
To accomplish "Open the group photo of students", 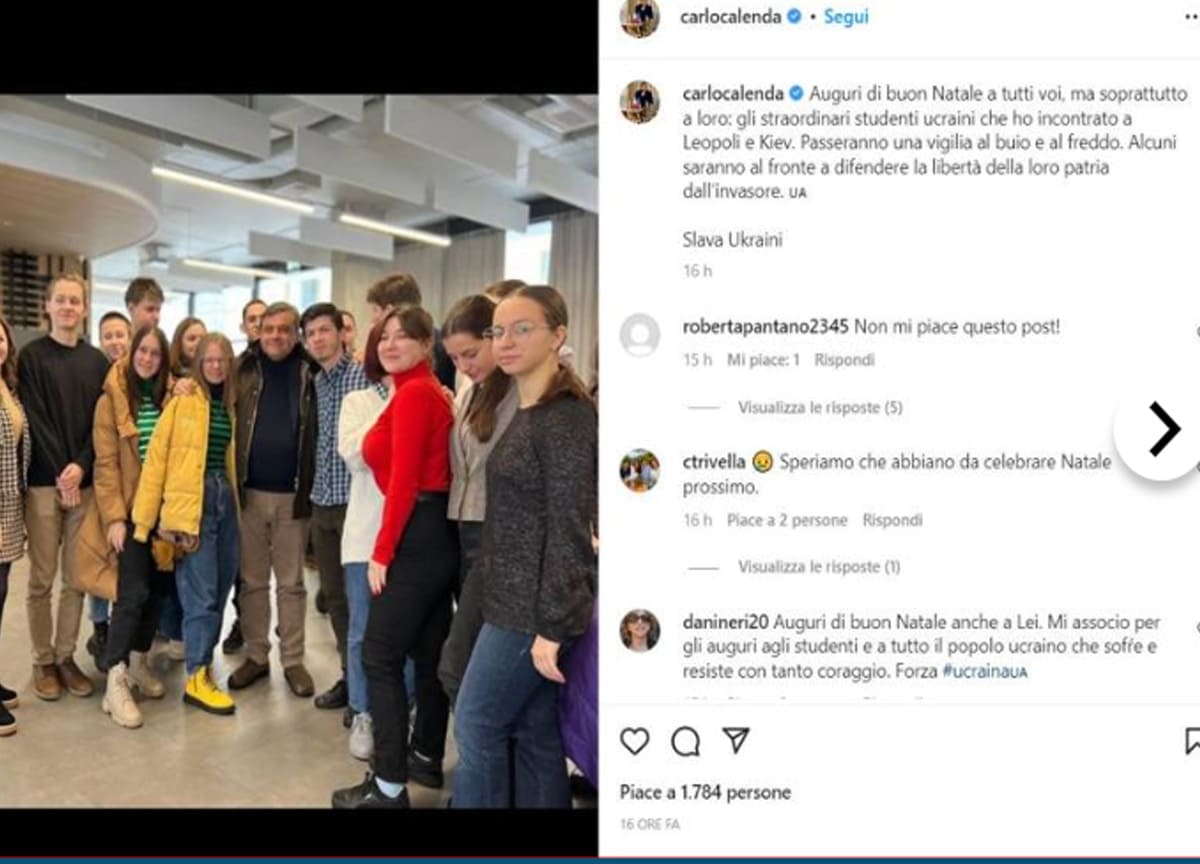I will click(x=299, y=451).
